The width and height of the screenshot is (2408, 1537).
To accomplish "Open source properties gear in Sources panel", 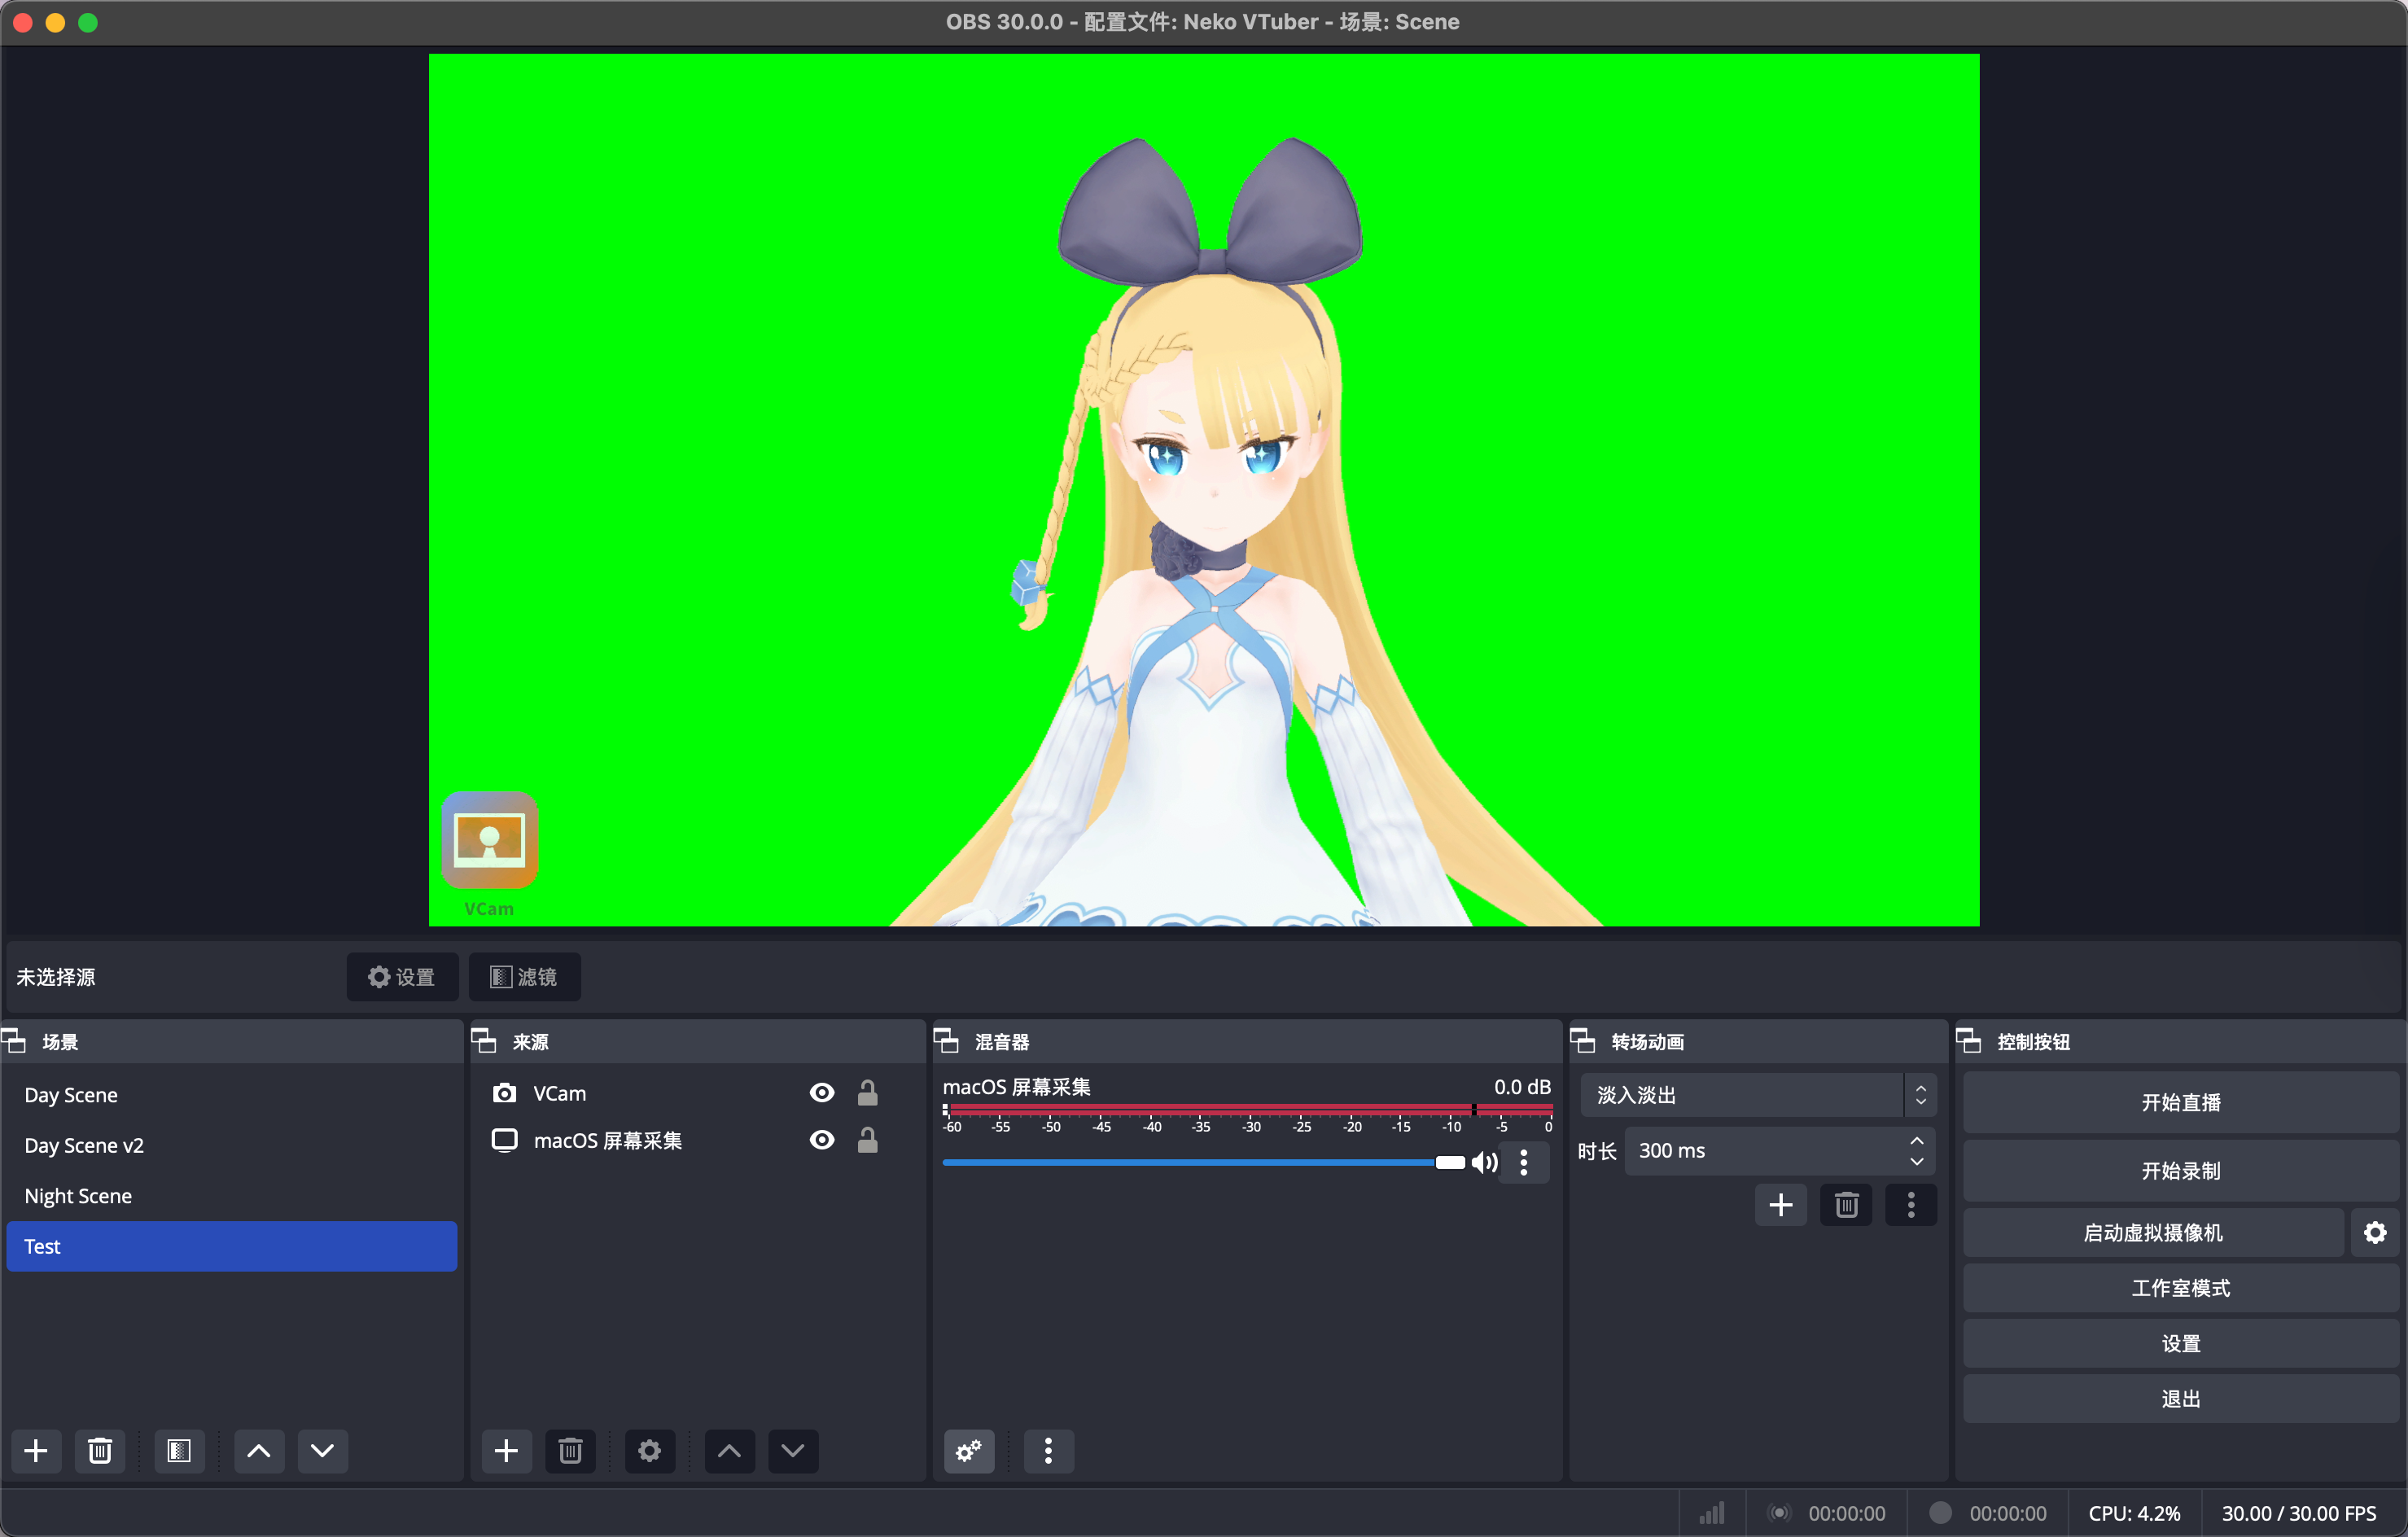I will 649,1450.
